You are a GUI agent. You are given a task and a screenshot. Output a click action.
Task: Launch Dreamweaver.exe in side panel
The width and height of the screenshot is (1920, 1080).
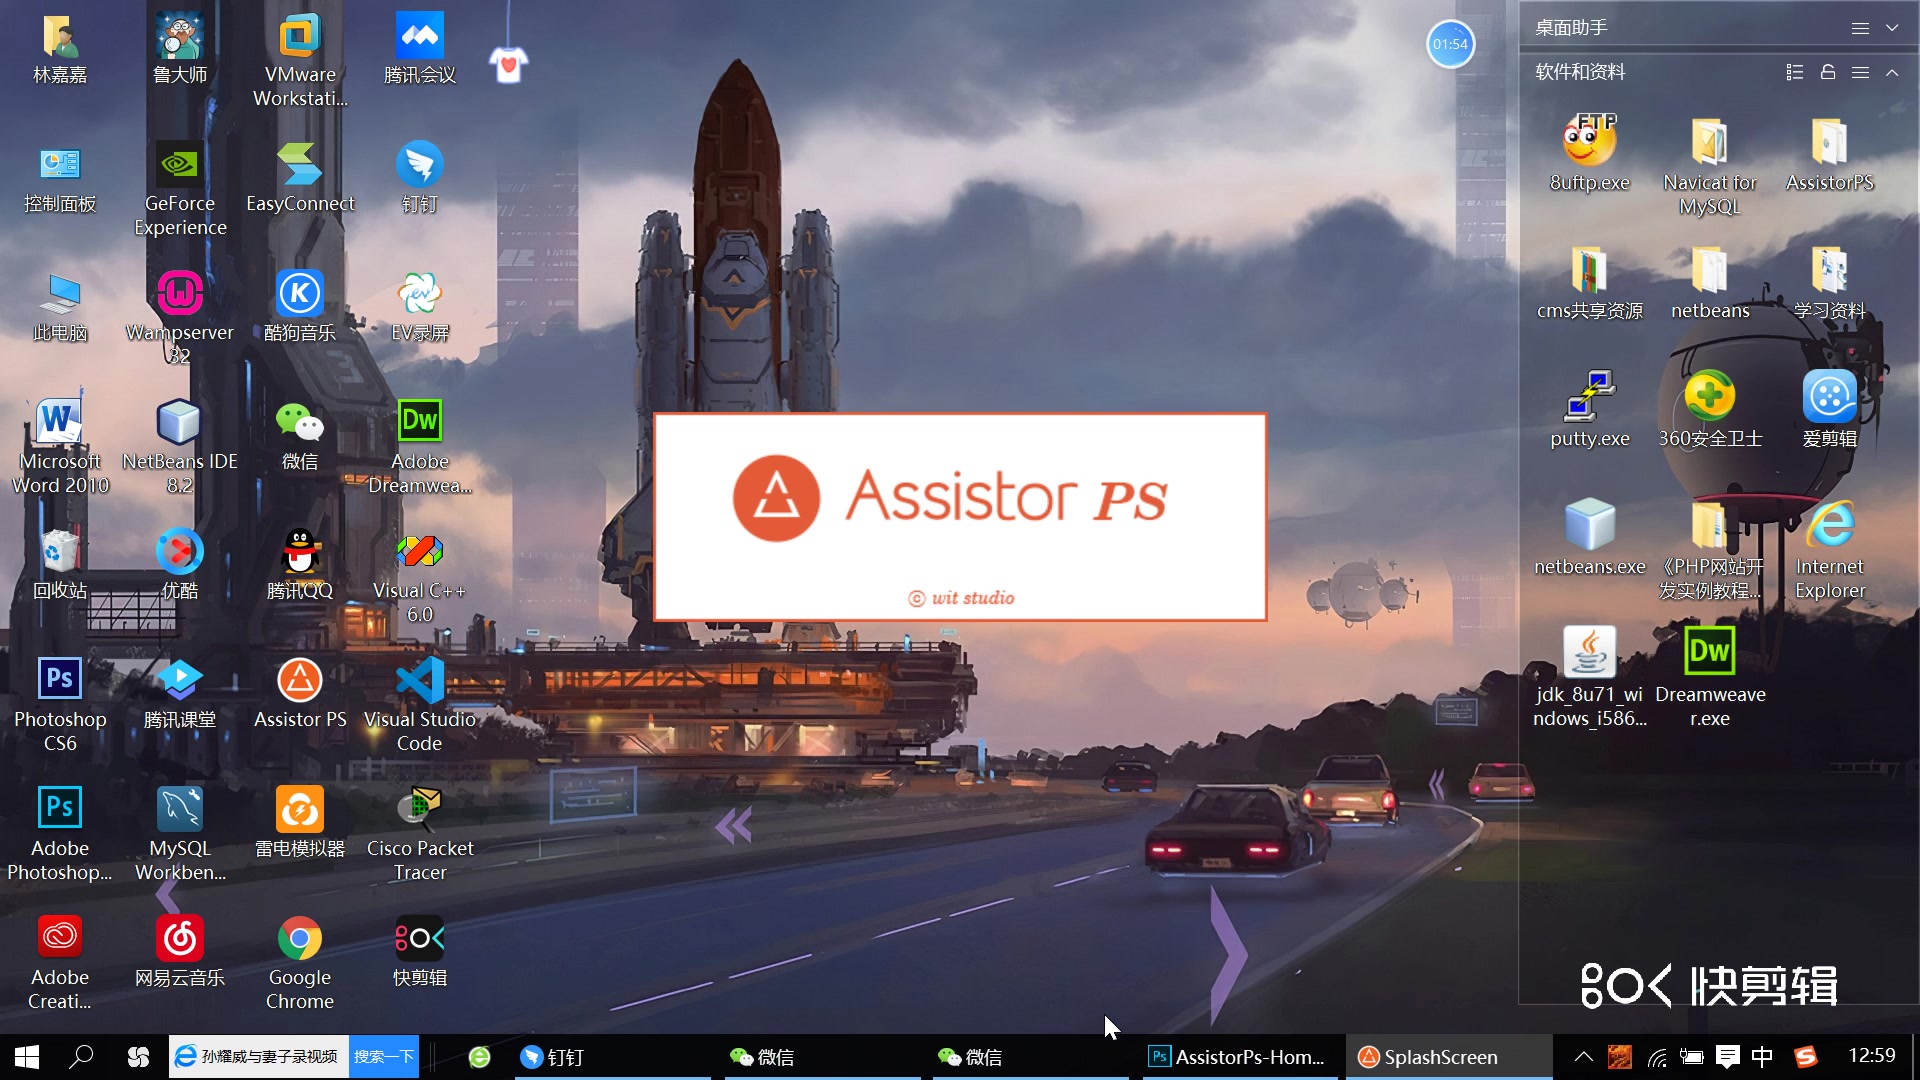click(1710, 678)
